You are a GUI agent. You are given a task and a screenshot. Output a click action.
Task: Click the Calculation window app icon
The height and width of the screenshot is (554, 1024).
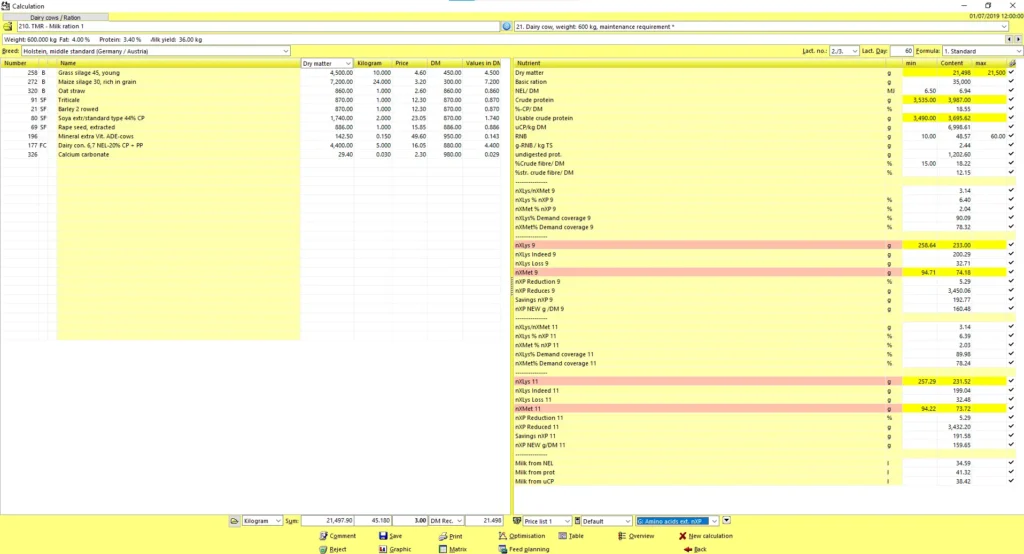click(6, 6)
